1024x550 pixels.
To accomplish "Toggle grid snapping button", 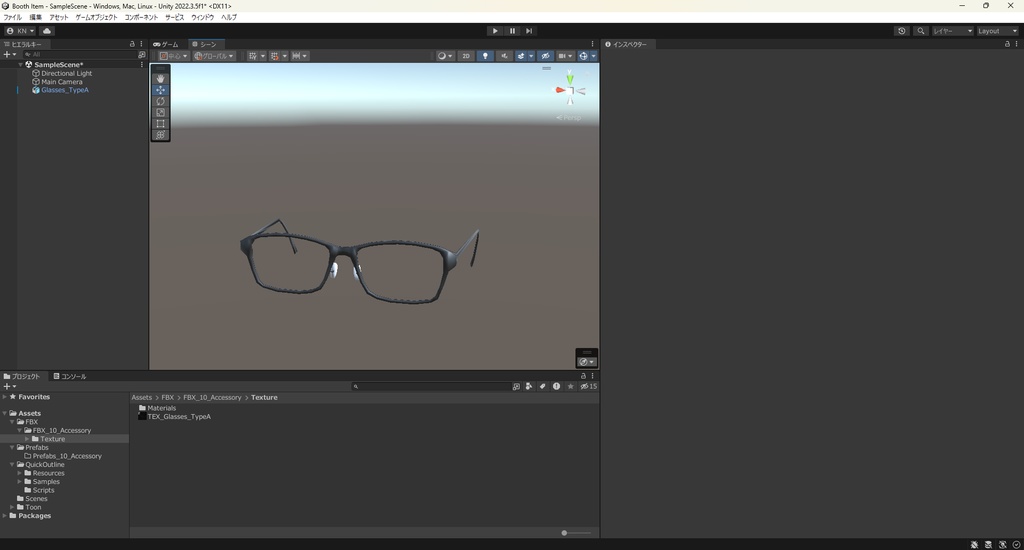I will tap(275, 56).
